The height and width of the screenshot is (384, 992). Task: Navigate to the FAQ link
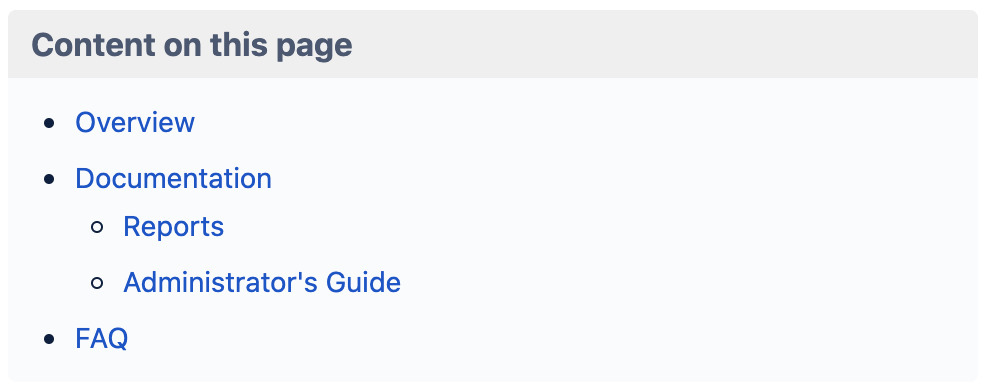pos(102,338)
